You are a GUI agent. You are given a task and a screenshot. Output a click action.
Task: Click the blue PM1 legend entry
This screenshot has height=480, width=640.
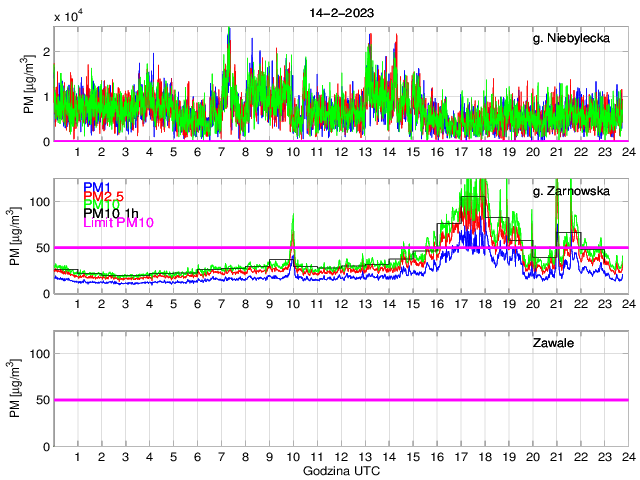[97, 187]
